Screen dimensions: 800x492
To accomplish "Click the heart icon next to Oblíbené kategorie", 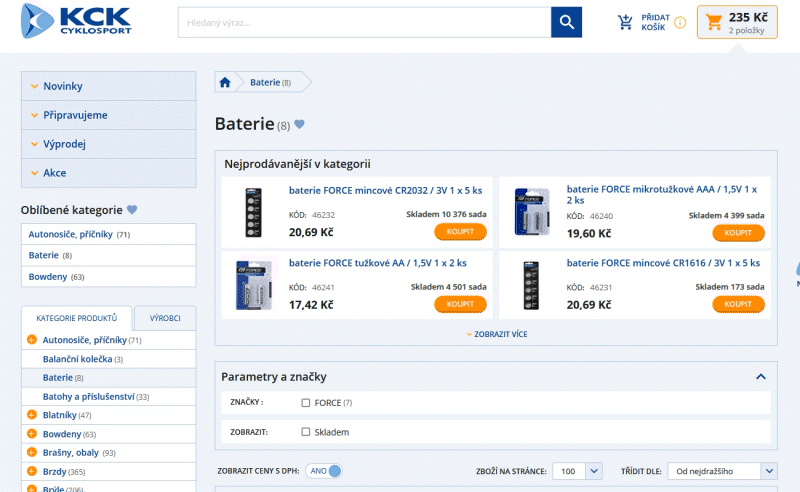I will click(132, 210).
